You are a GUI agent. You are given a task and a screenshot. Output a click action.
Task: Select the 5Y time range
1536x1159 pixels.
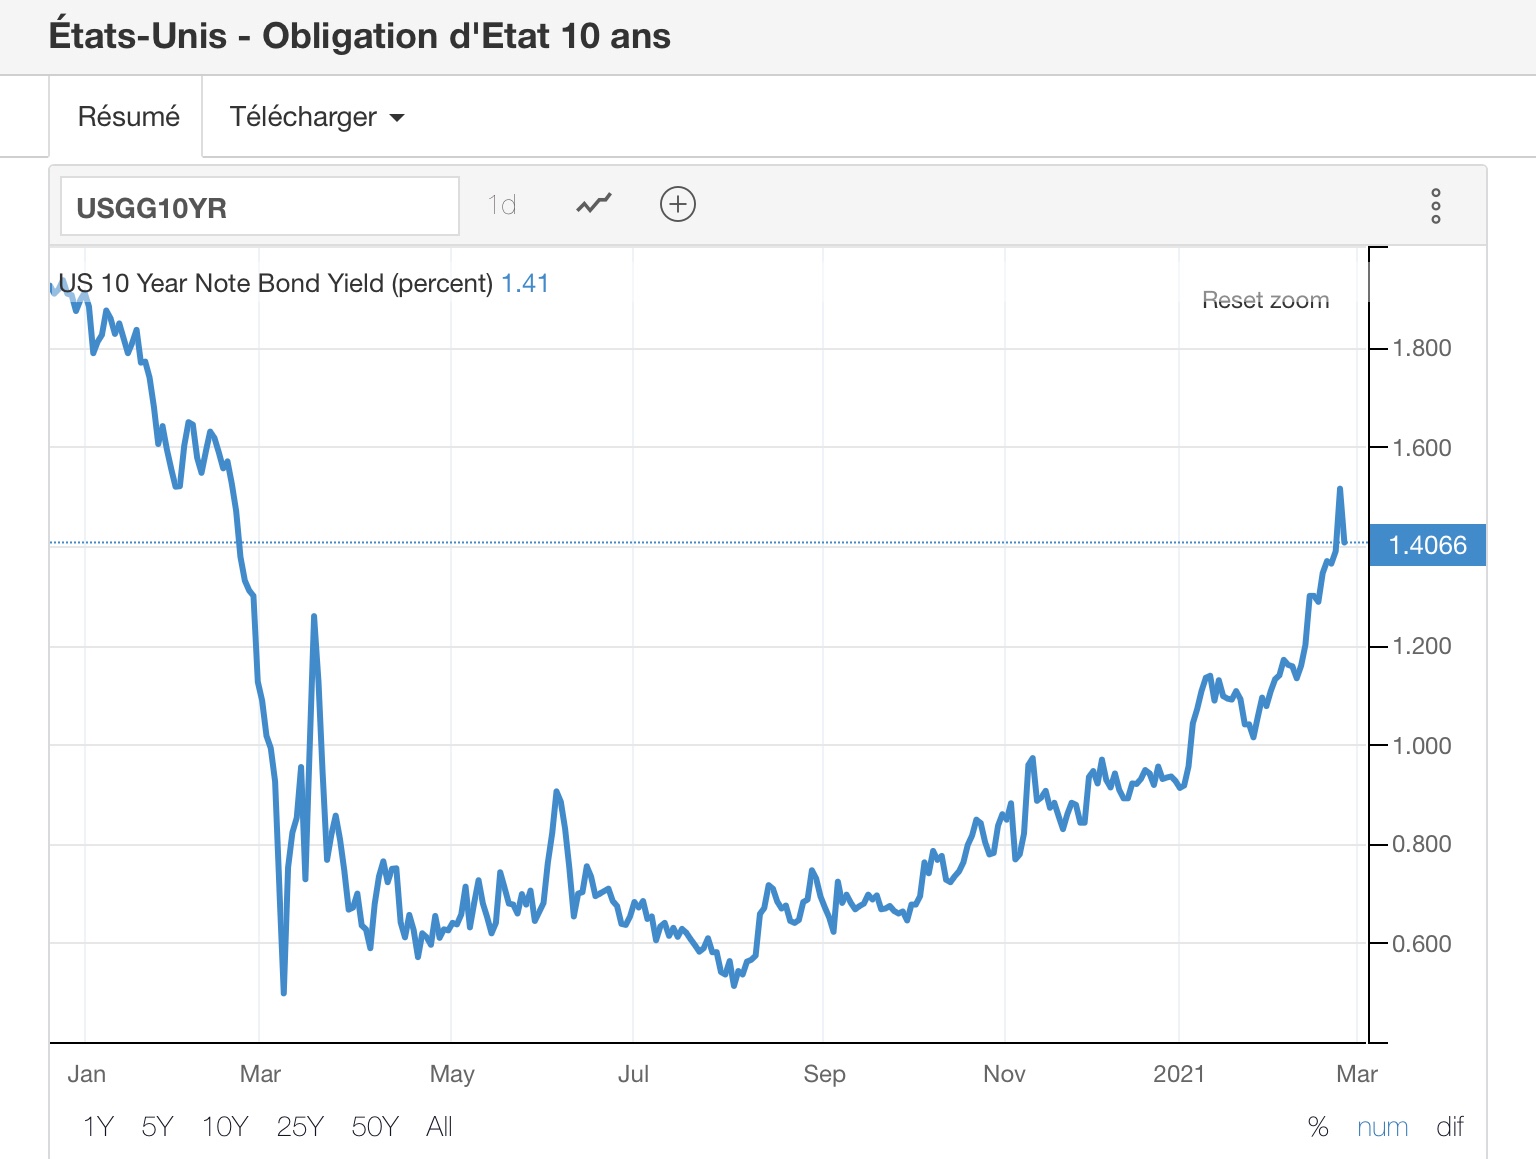[x=157, y=1127]
